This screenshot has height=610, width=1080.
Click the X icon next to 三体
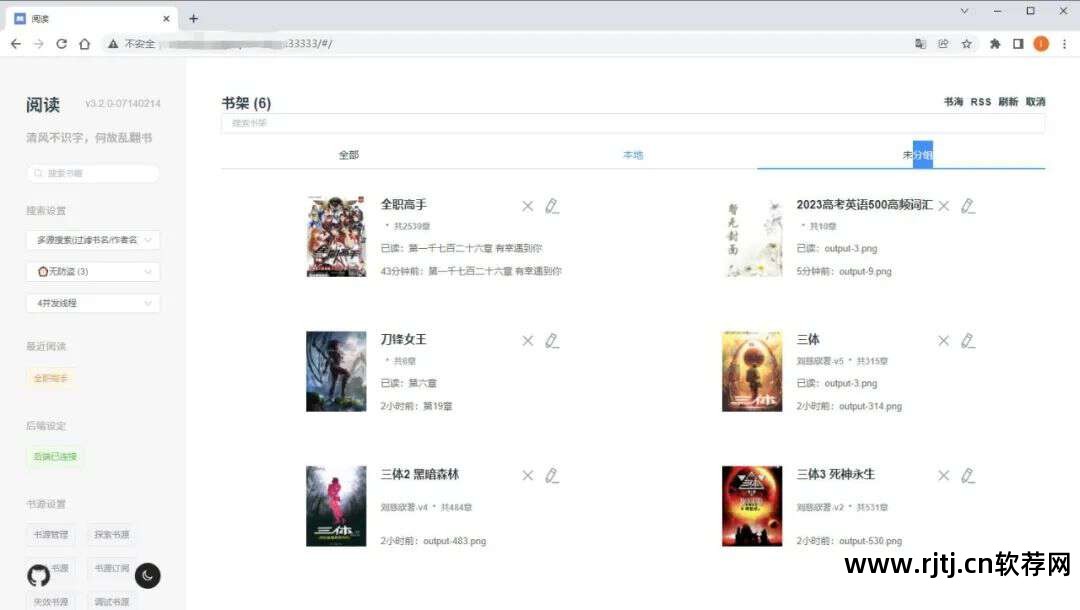pyautogui.click(x=944, y=341)
